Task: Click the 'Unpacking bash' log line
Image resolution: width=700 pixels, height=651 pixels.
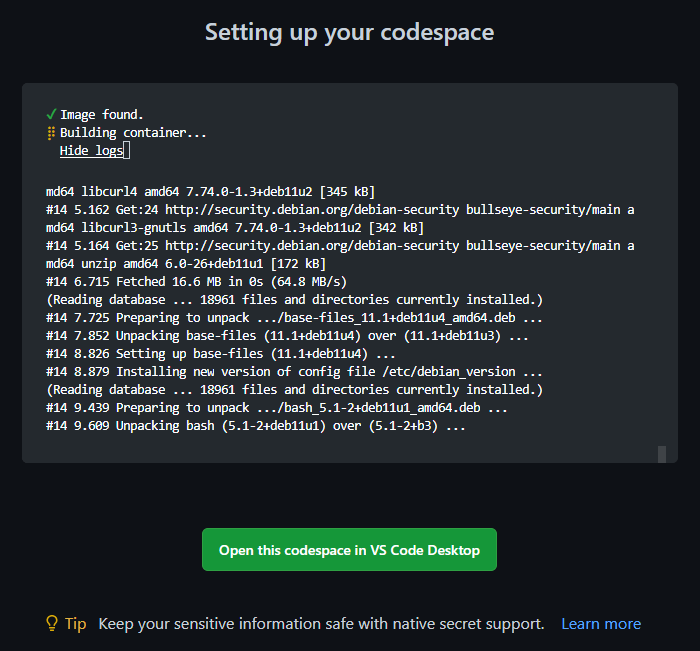Action: 256,426
